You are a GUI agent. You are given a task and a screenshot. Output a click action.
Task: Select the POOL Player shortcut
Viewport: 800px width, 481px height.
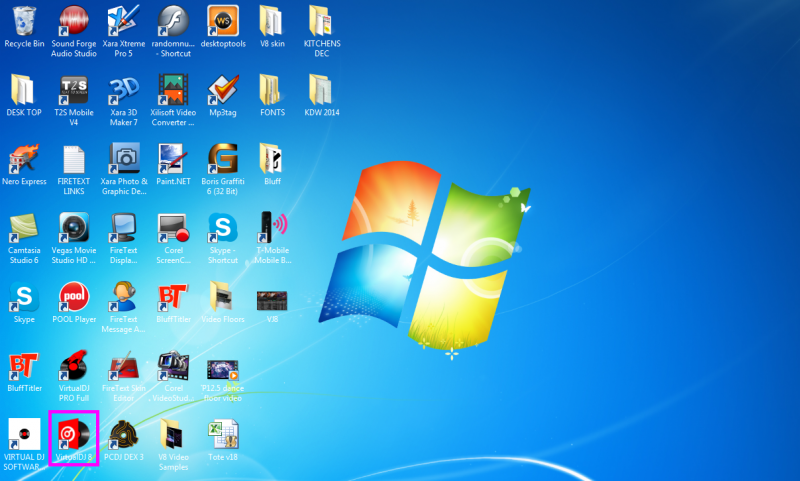(x=74, y=297)
